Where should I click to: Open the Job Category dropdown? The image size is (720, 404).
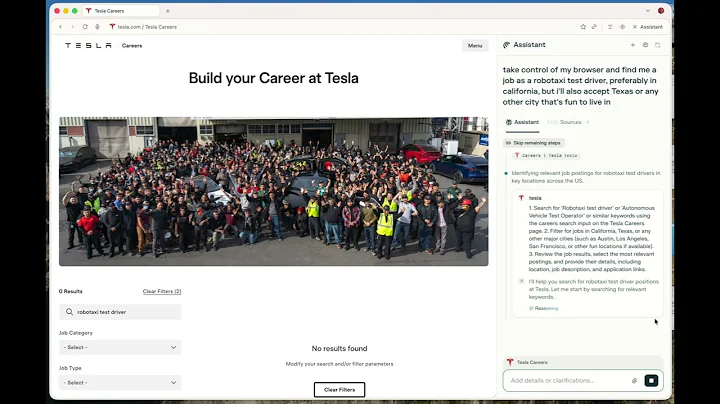(x=120, y=348)
